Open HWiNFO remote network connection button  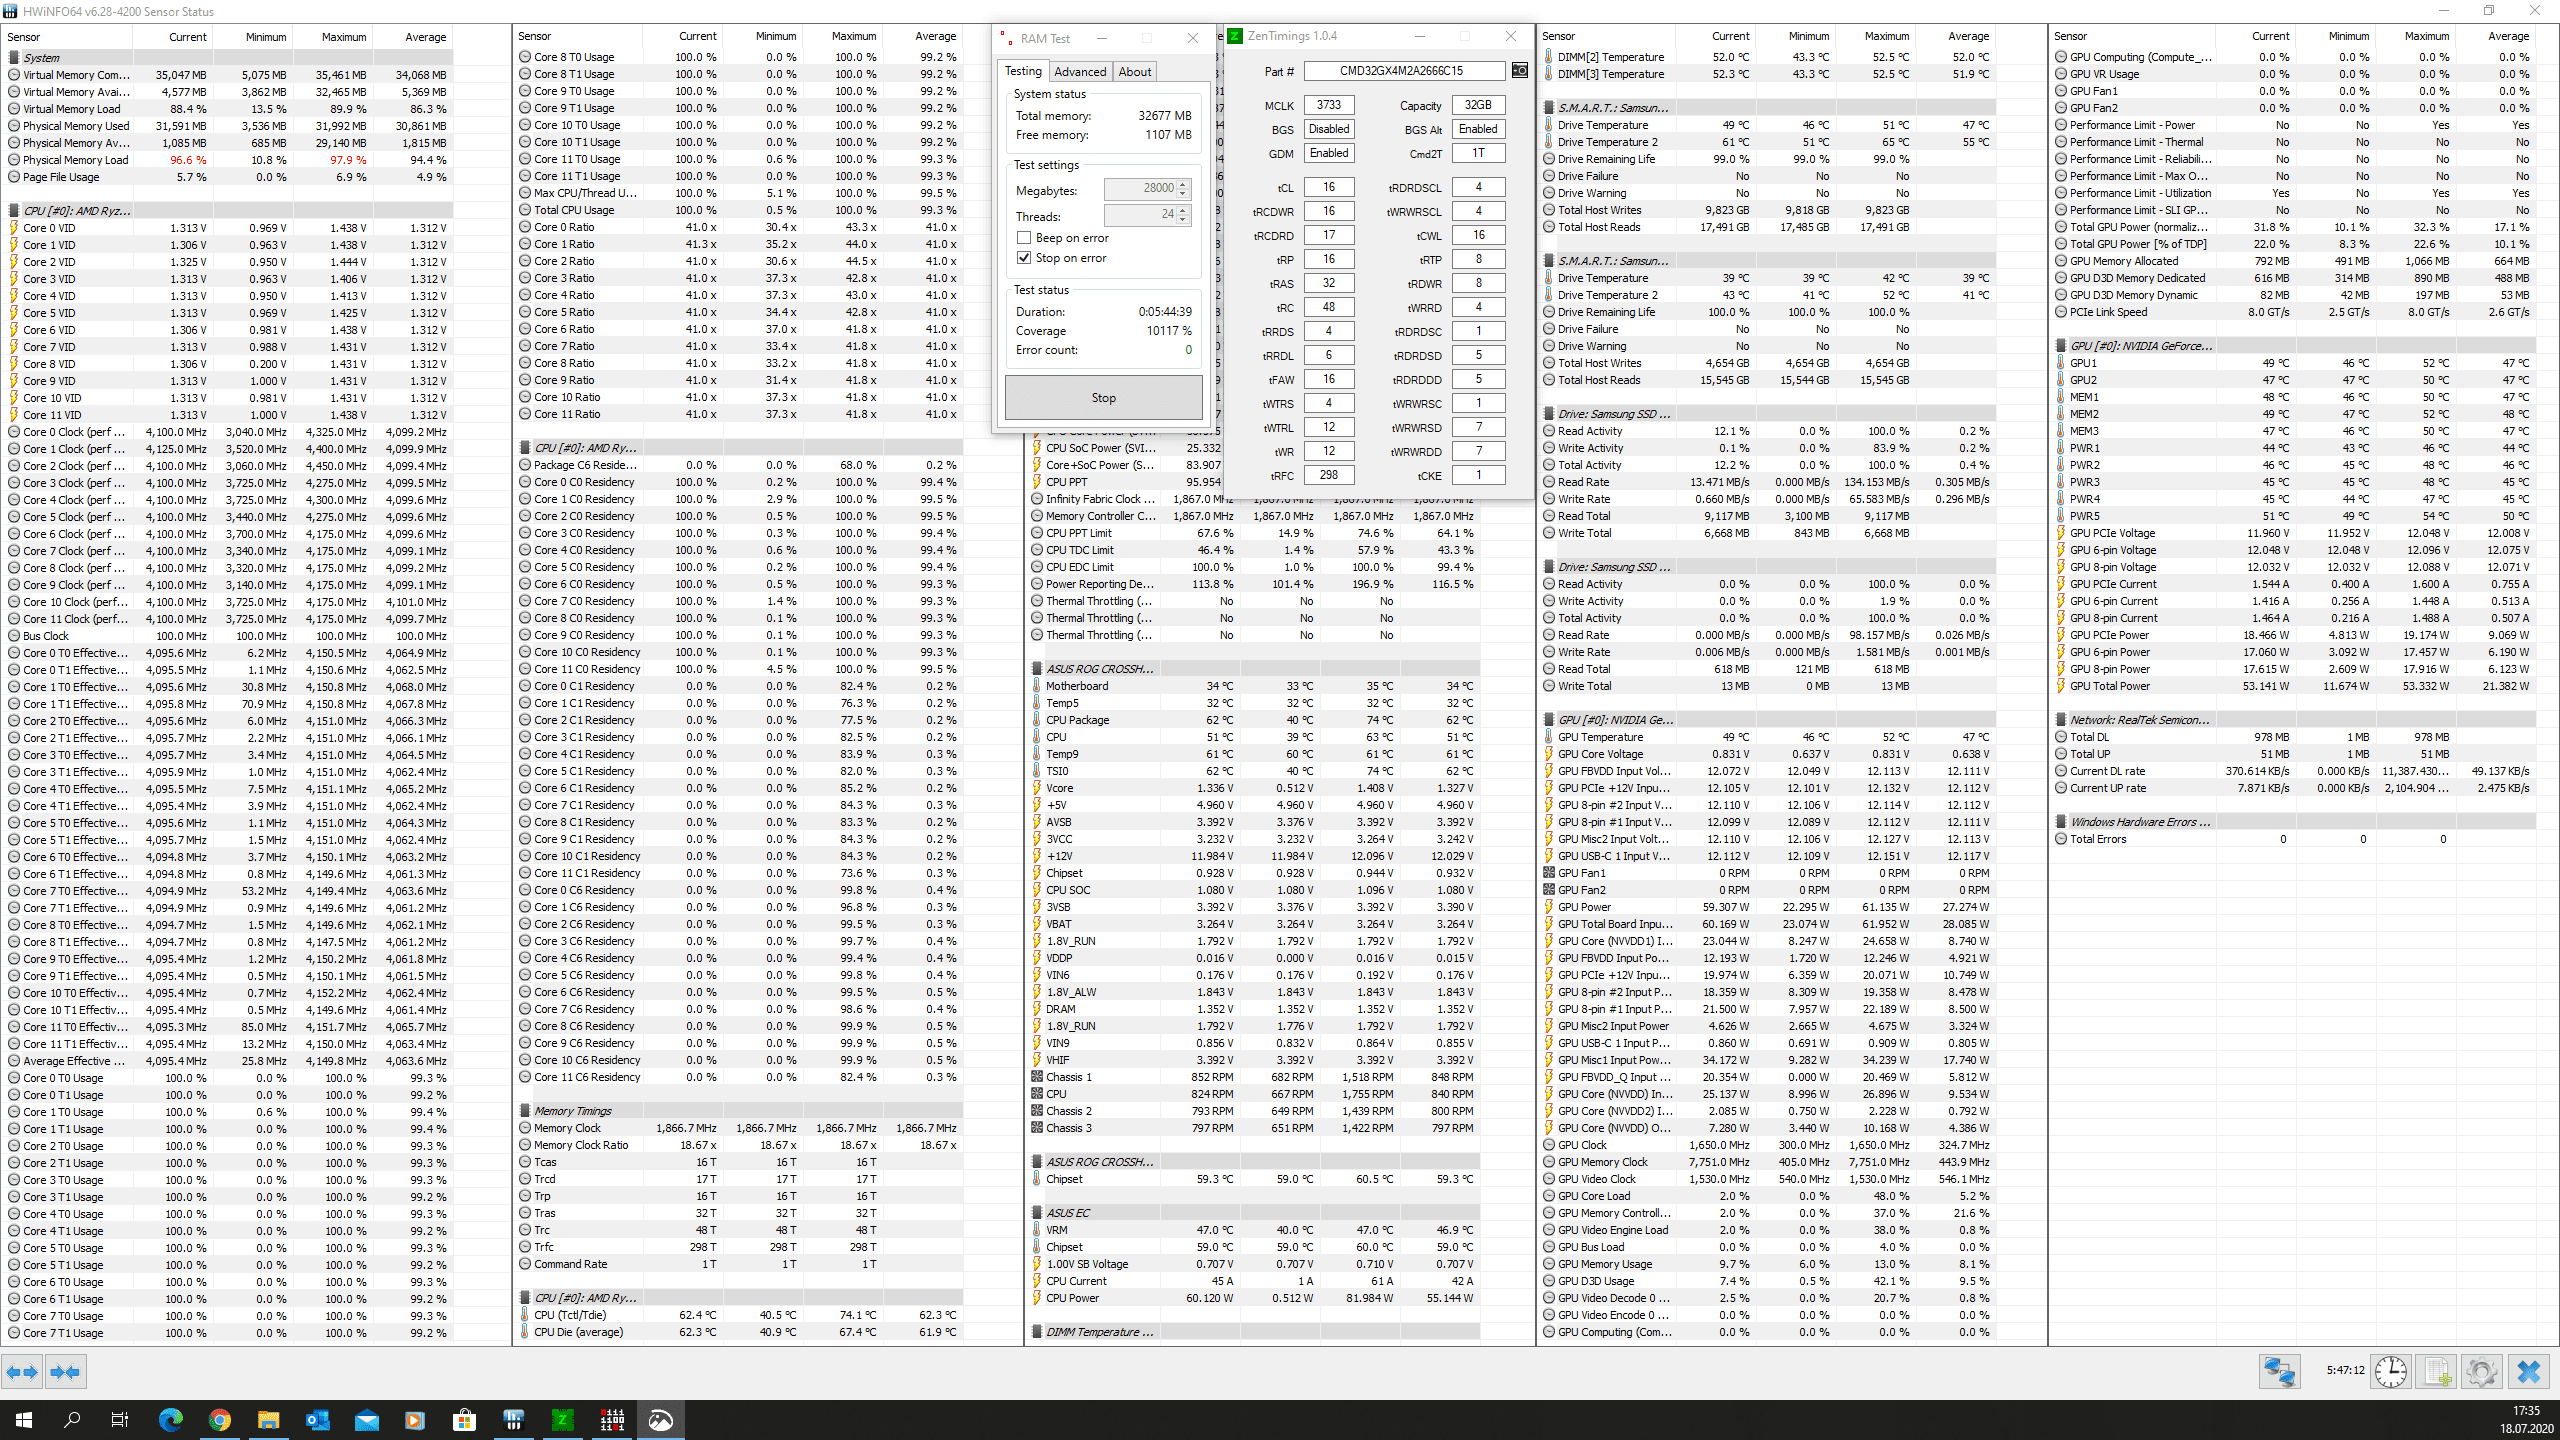pyautogui.click(x=2280, y=1372)
